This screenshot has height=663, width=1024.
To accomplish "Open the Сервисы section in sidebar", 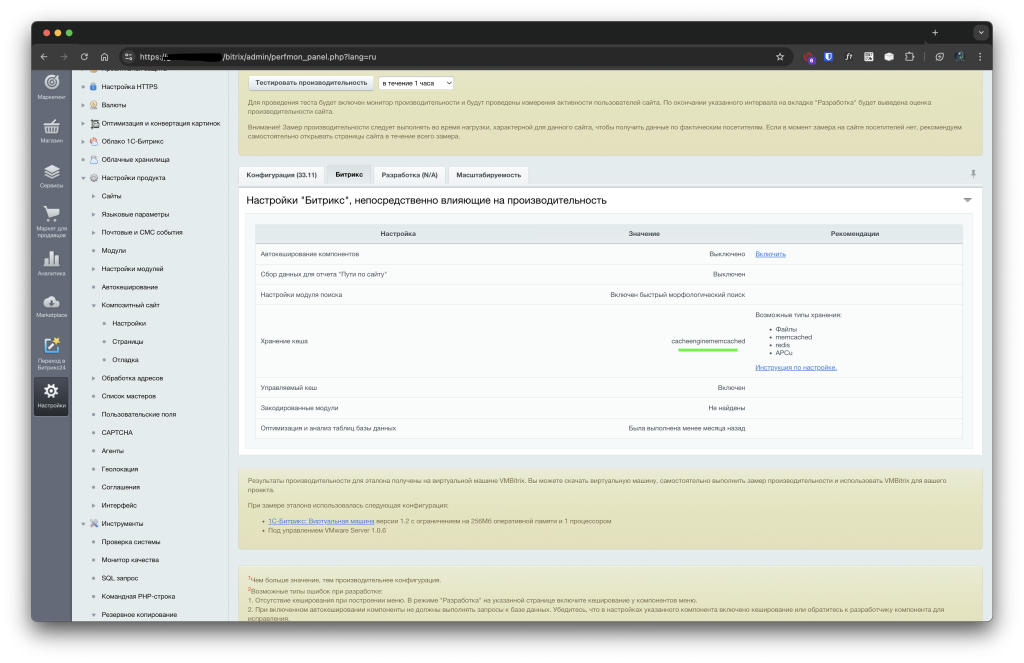I will click(x=51, y=176).
